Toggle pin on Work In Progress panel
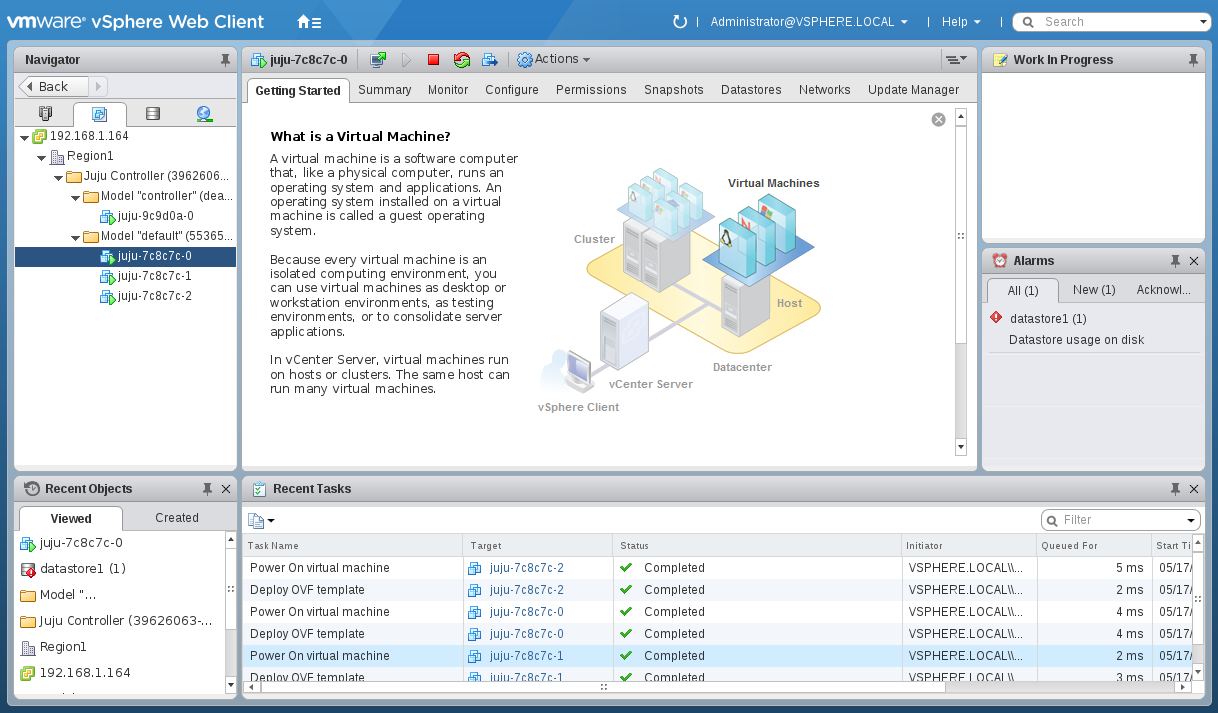The width and height of the screenshot is (1218, 713). [x=1192, y=60]
